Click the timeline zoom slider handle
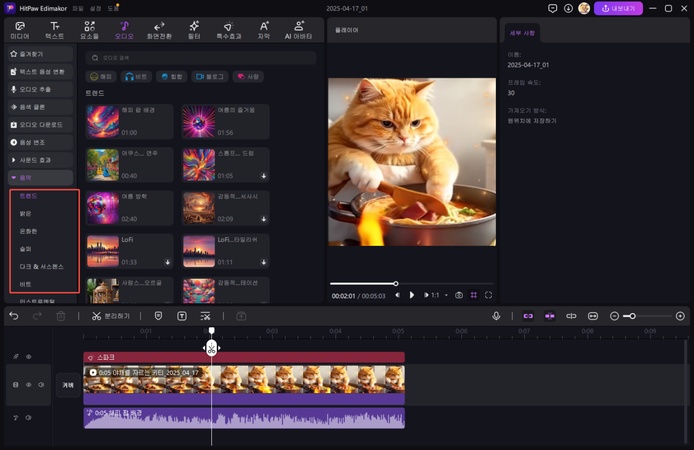The height and width of the screenshot is (450, 694). point(631,316)
